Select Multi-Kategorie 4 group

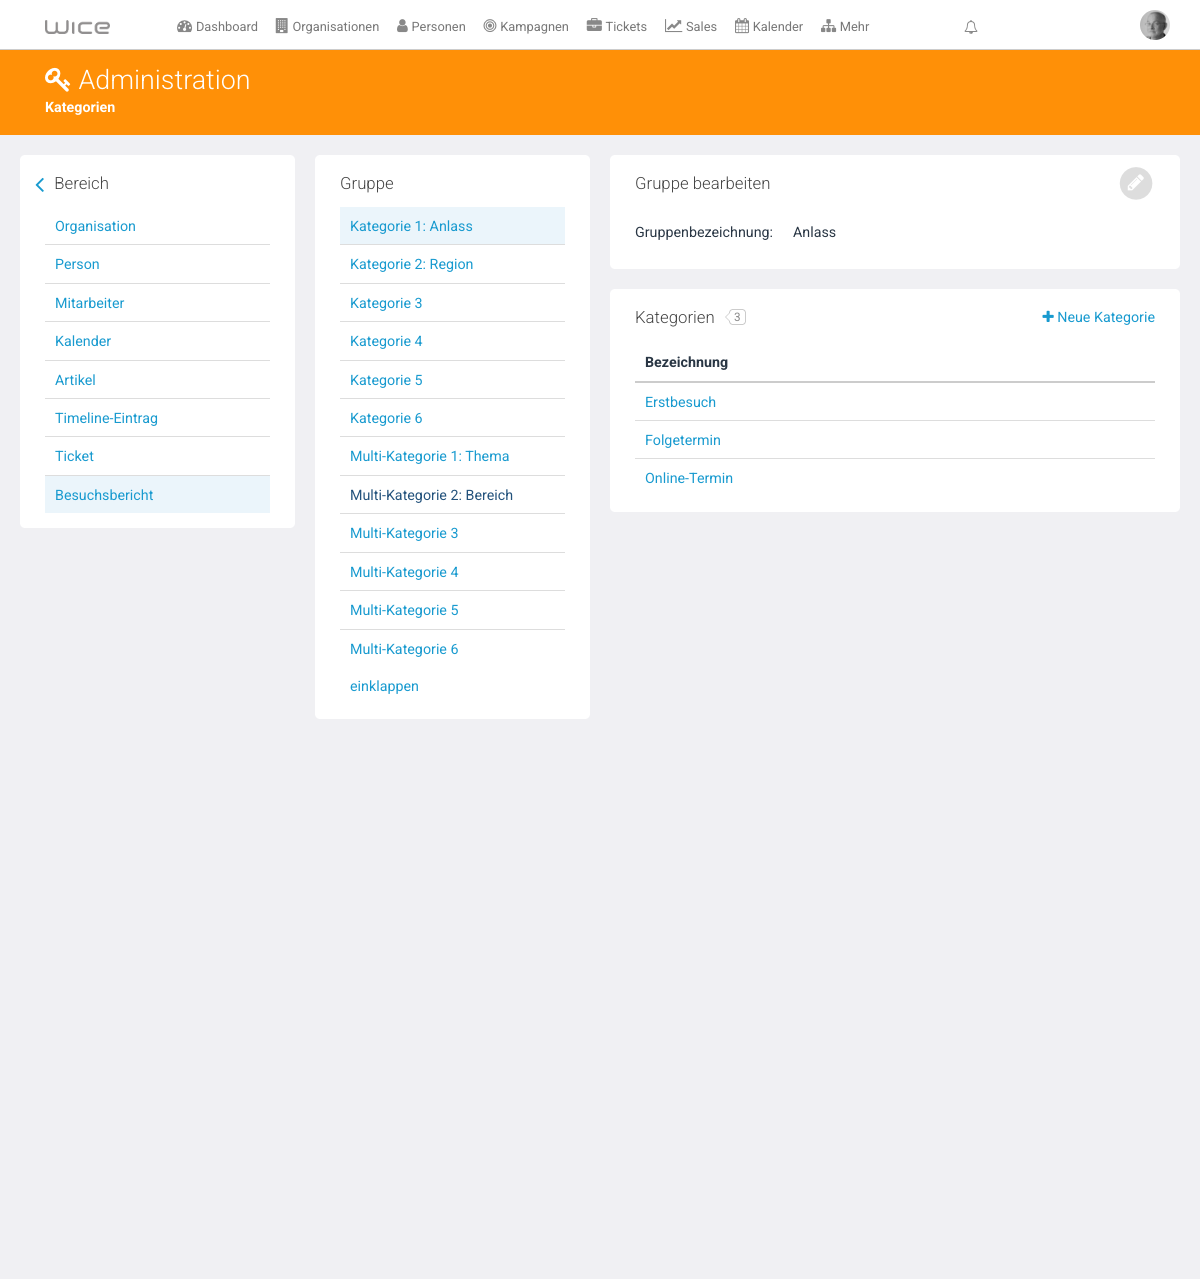(452, 572)
